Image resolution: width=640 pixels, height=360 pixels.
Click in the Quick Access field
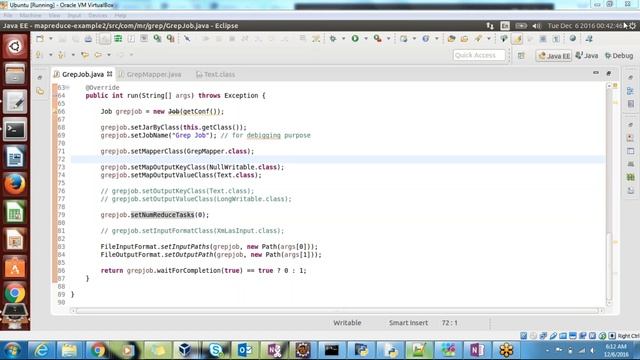(x=479, y=55)
